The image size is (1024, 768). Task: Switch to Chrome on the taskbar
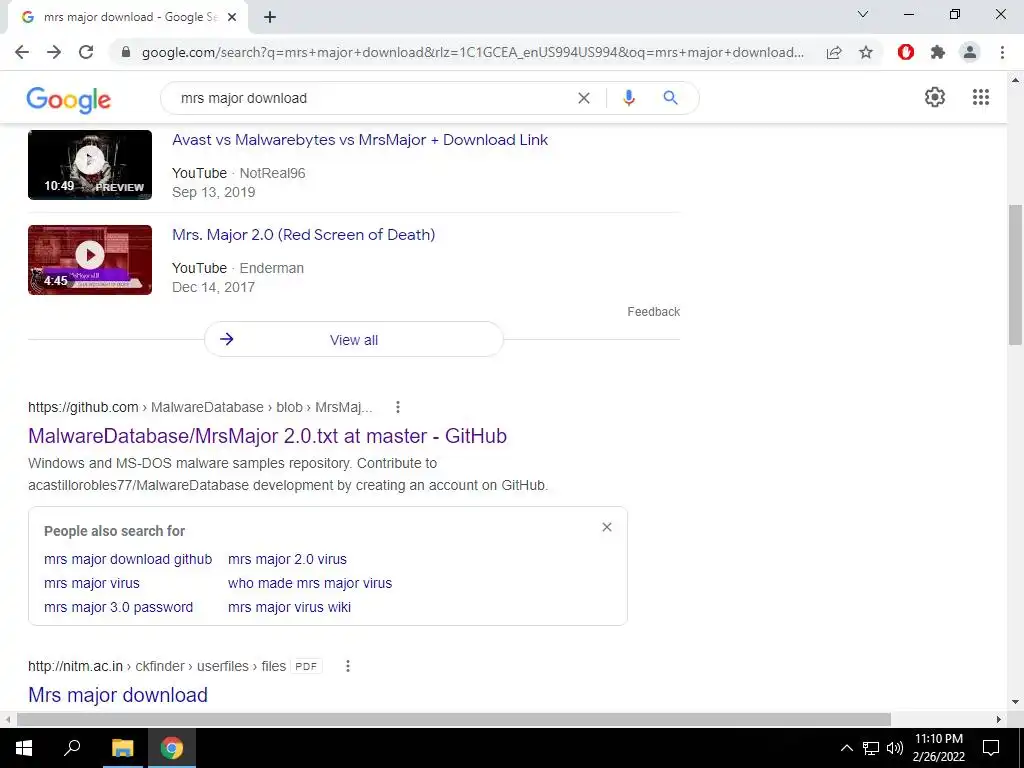pos(172,748)
